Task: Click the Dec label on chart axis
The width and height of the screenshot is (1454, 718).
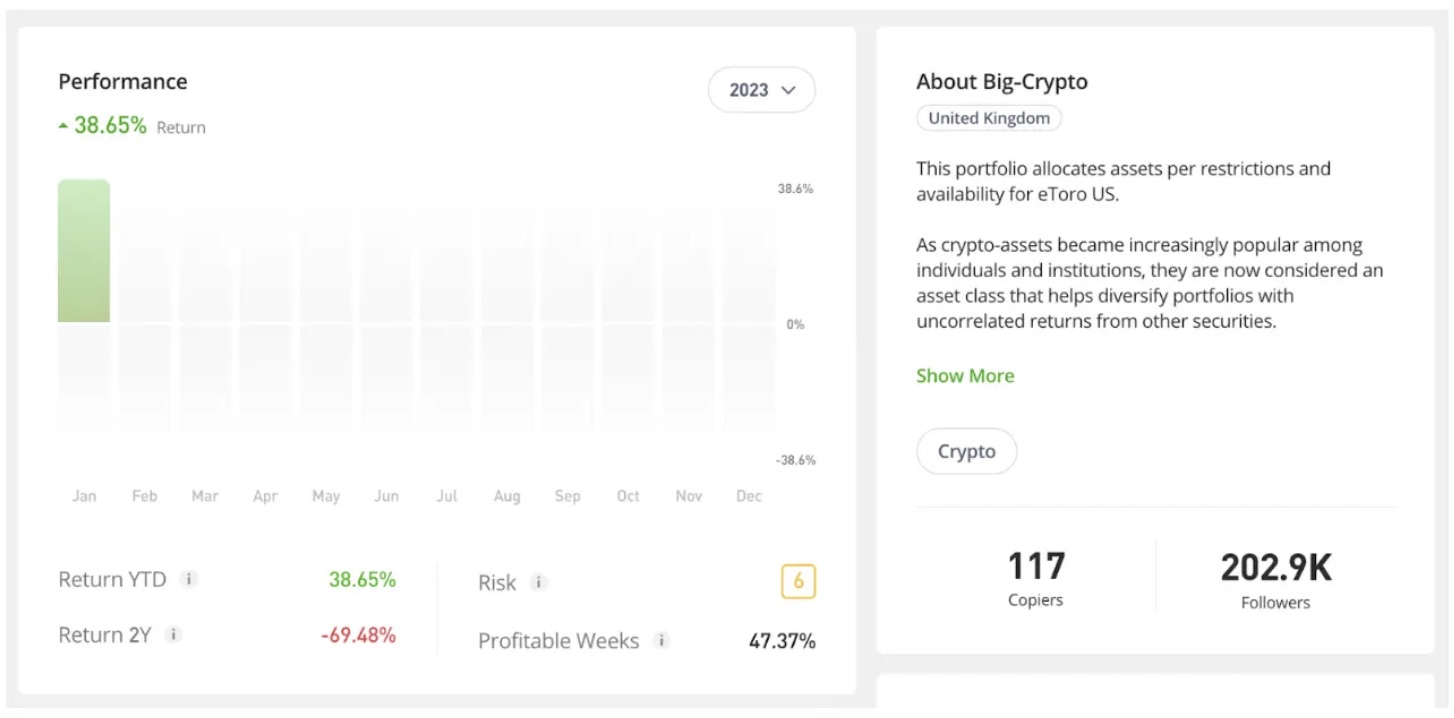Action: coord(749,496)
